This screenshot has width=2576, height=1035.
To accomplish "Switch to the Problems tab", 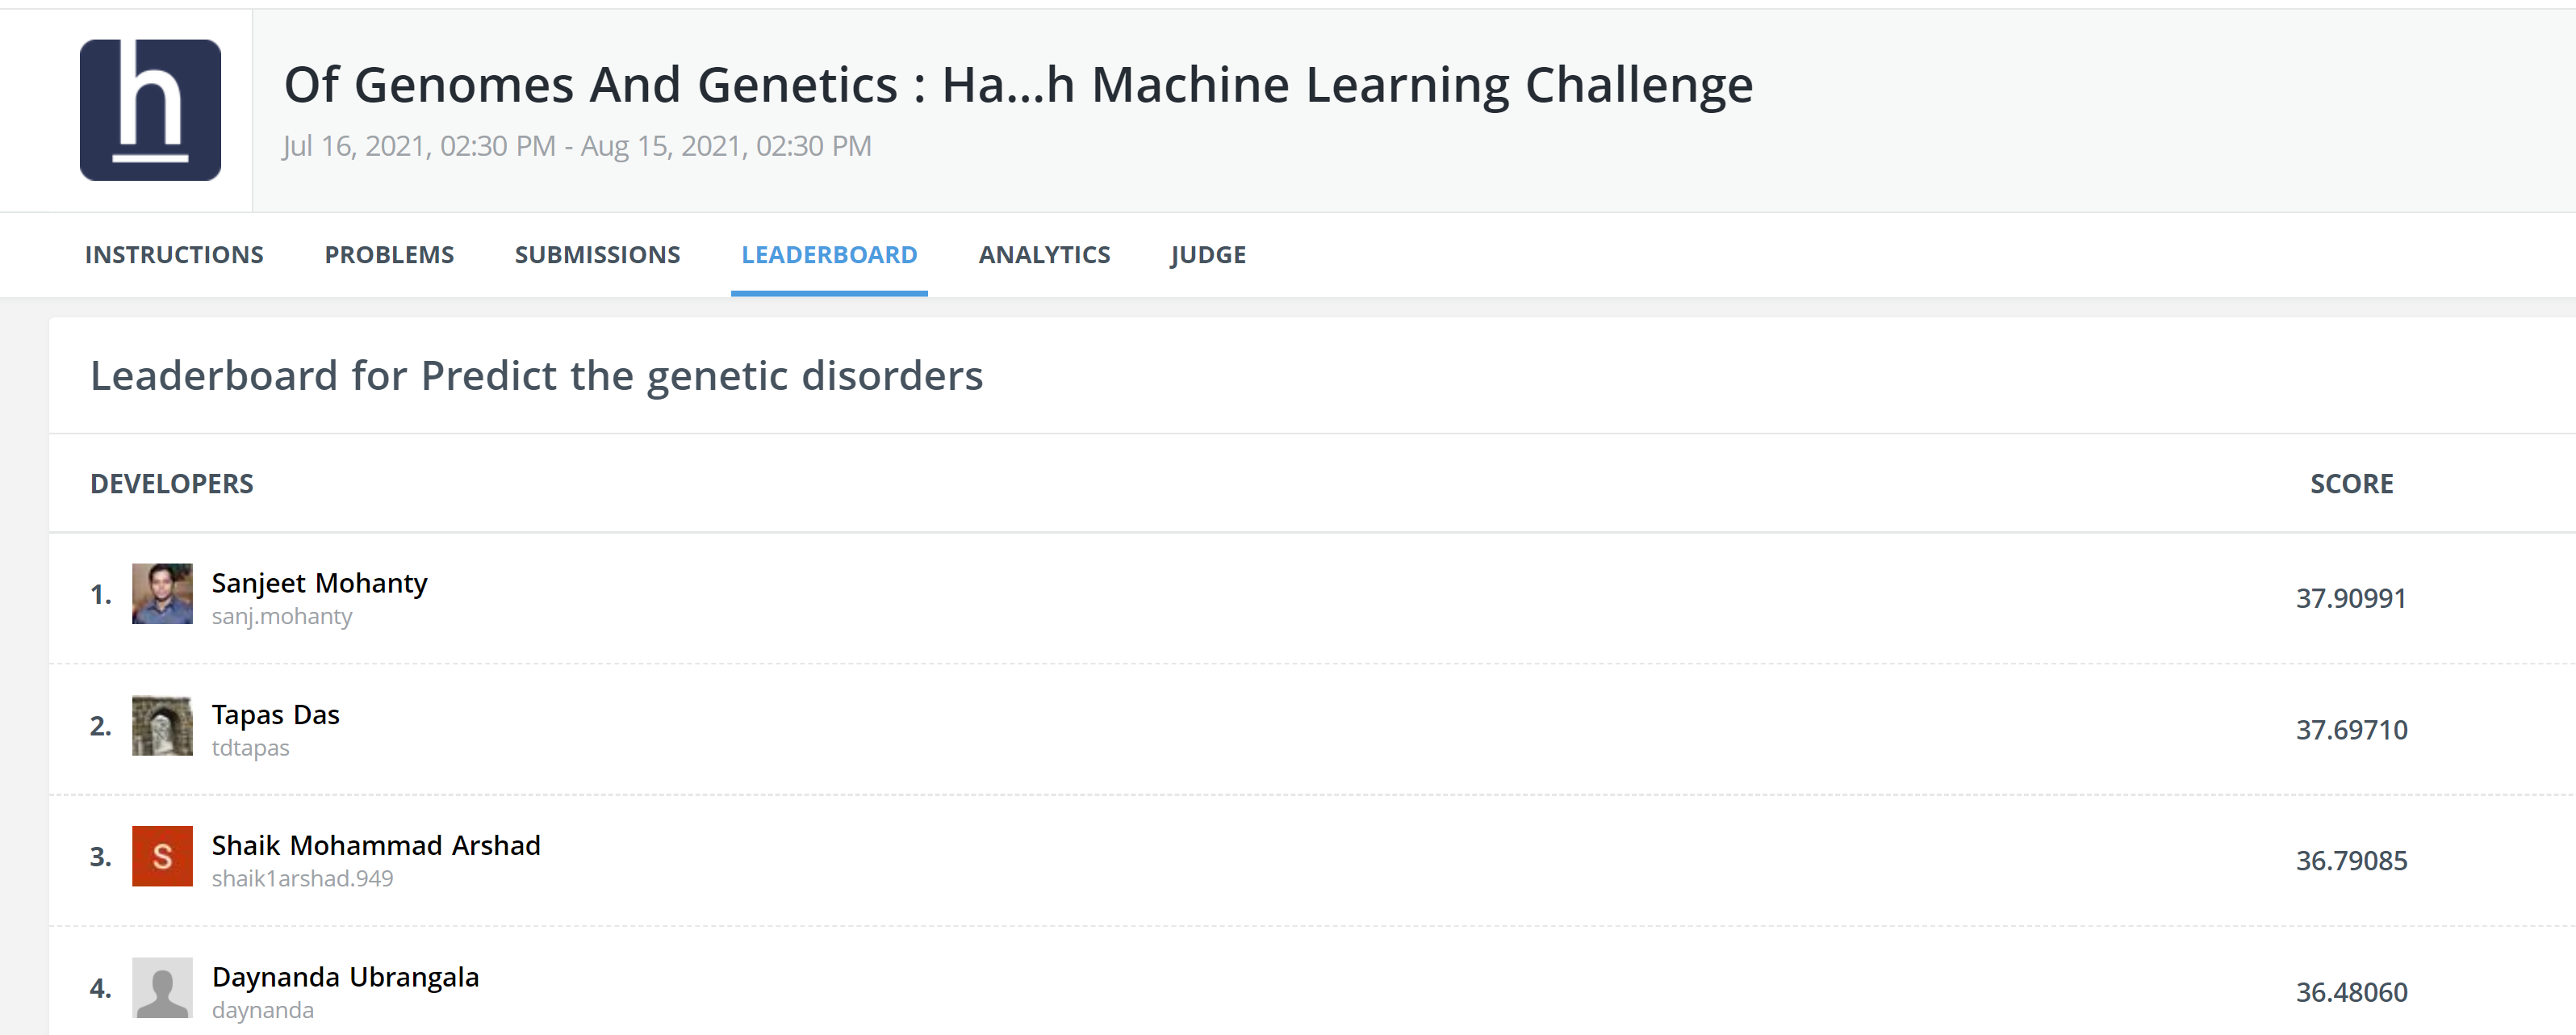I will pyautogui.click(x=389, y=255).
